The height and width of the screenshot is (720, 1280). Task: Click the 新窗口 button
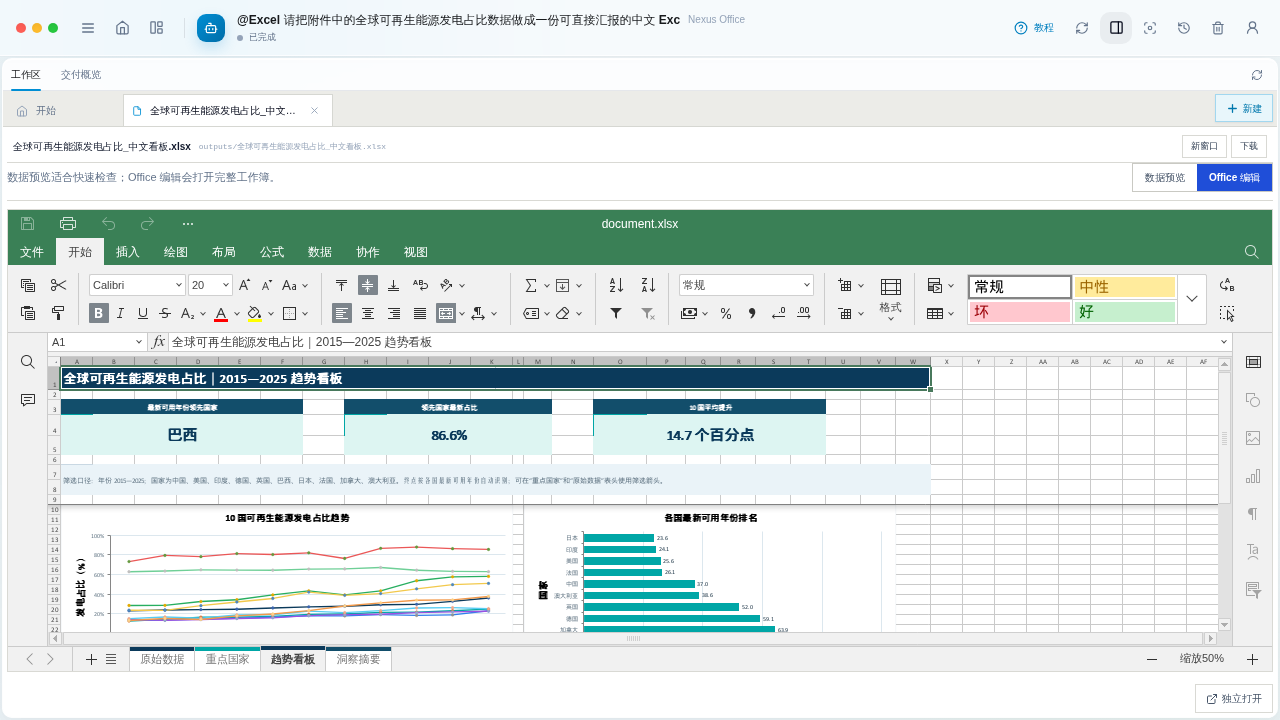coord(1204,146)
